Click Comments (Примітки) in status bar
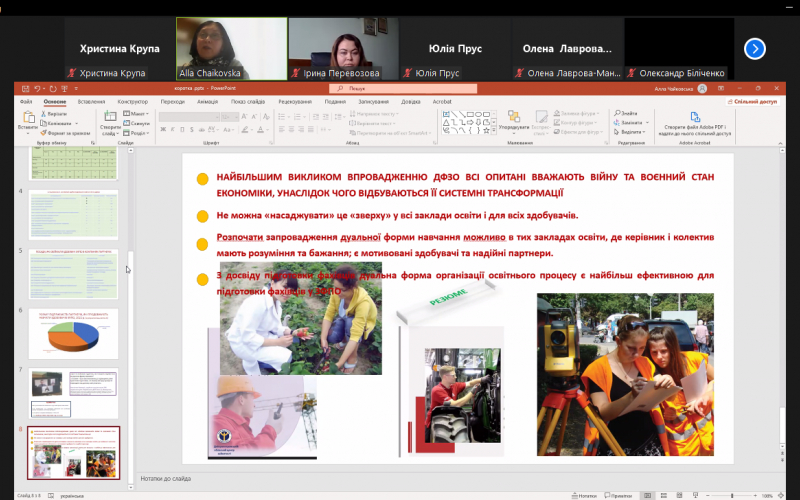Screen dimensions: 800x500 click(x=618, y=495)
